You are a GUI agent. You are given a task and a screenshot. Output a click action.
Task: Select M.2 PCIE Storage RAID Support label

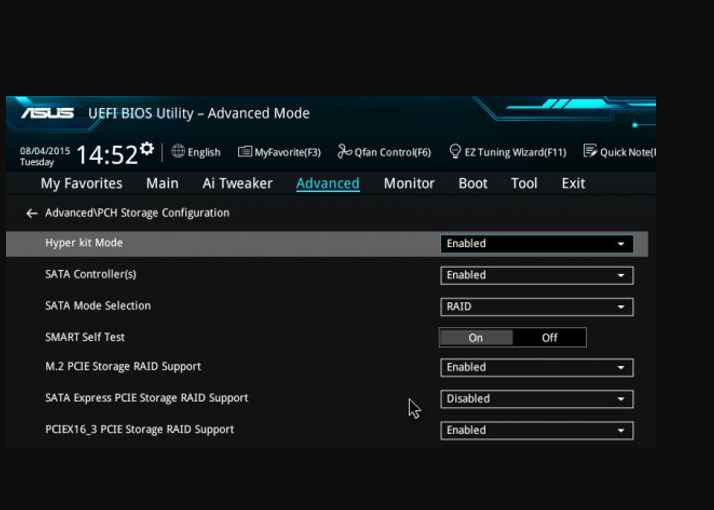click(x=123, y=367)
